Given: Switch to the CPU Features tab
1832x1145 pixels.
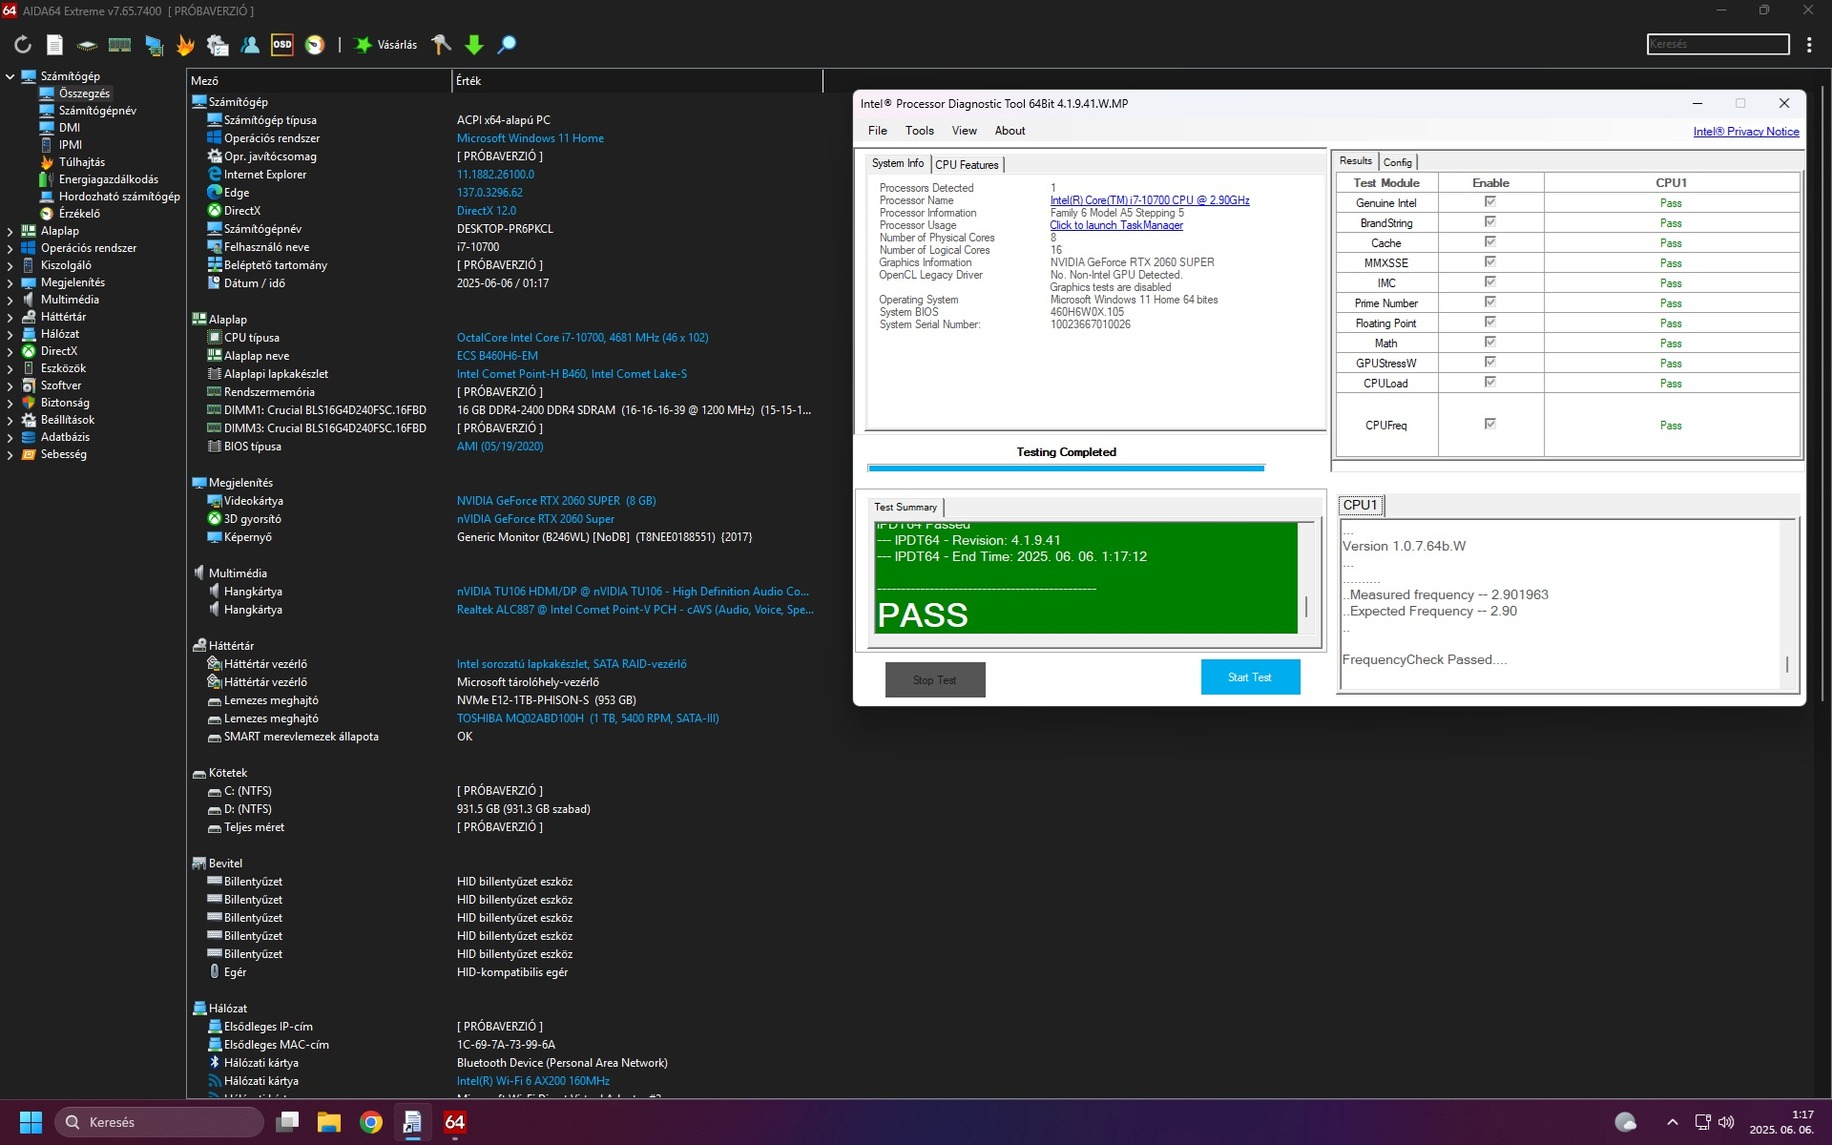Looking at the screenshot, I should tap(966, 164).
